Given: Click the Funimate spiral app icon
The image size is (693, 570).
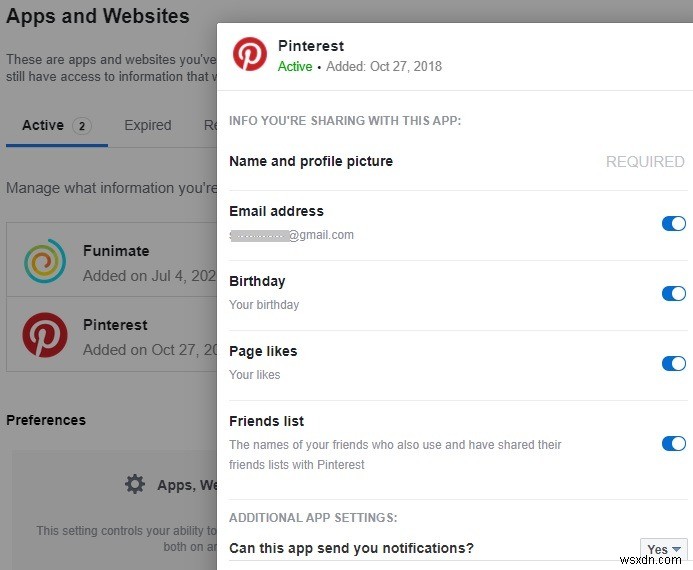Looking at the screenshot, I should pos(45,261).
